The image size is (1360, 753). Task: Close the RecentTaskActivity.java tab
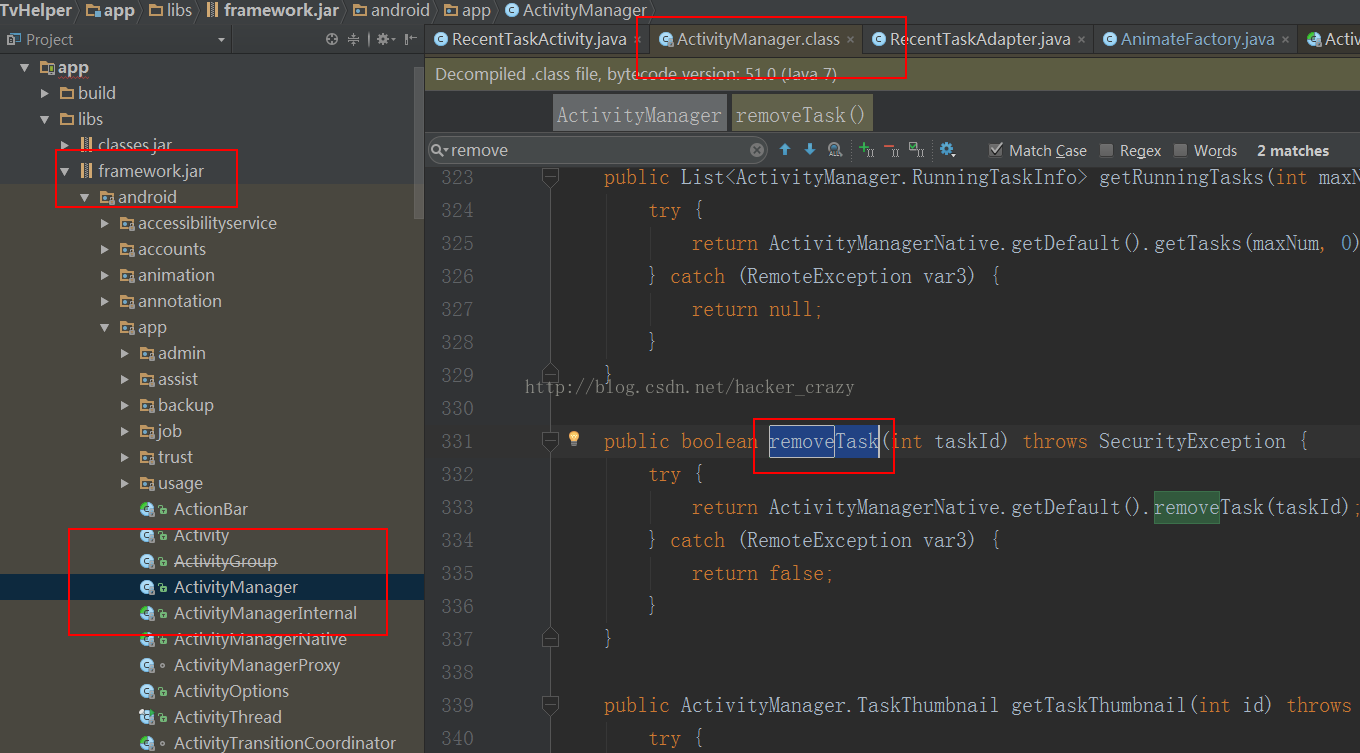(x=638, y=40)
